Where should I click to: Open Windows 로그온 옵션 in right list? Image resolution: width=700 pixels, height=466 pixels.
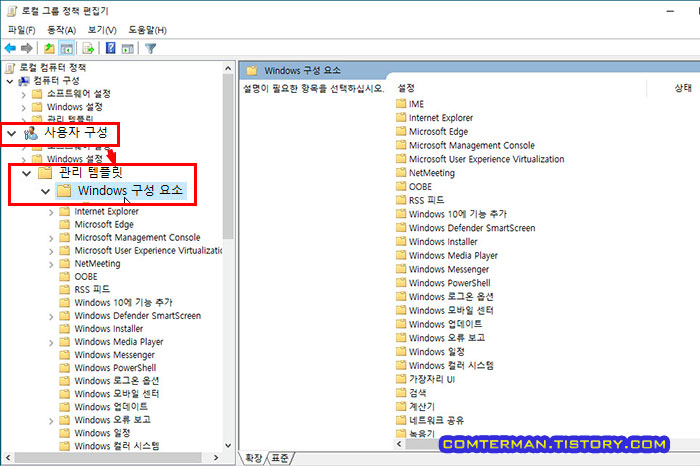pyautogui.click(x=451, y=297)
